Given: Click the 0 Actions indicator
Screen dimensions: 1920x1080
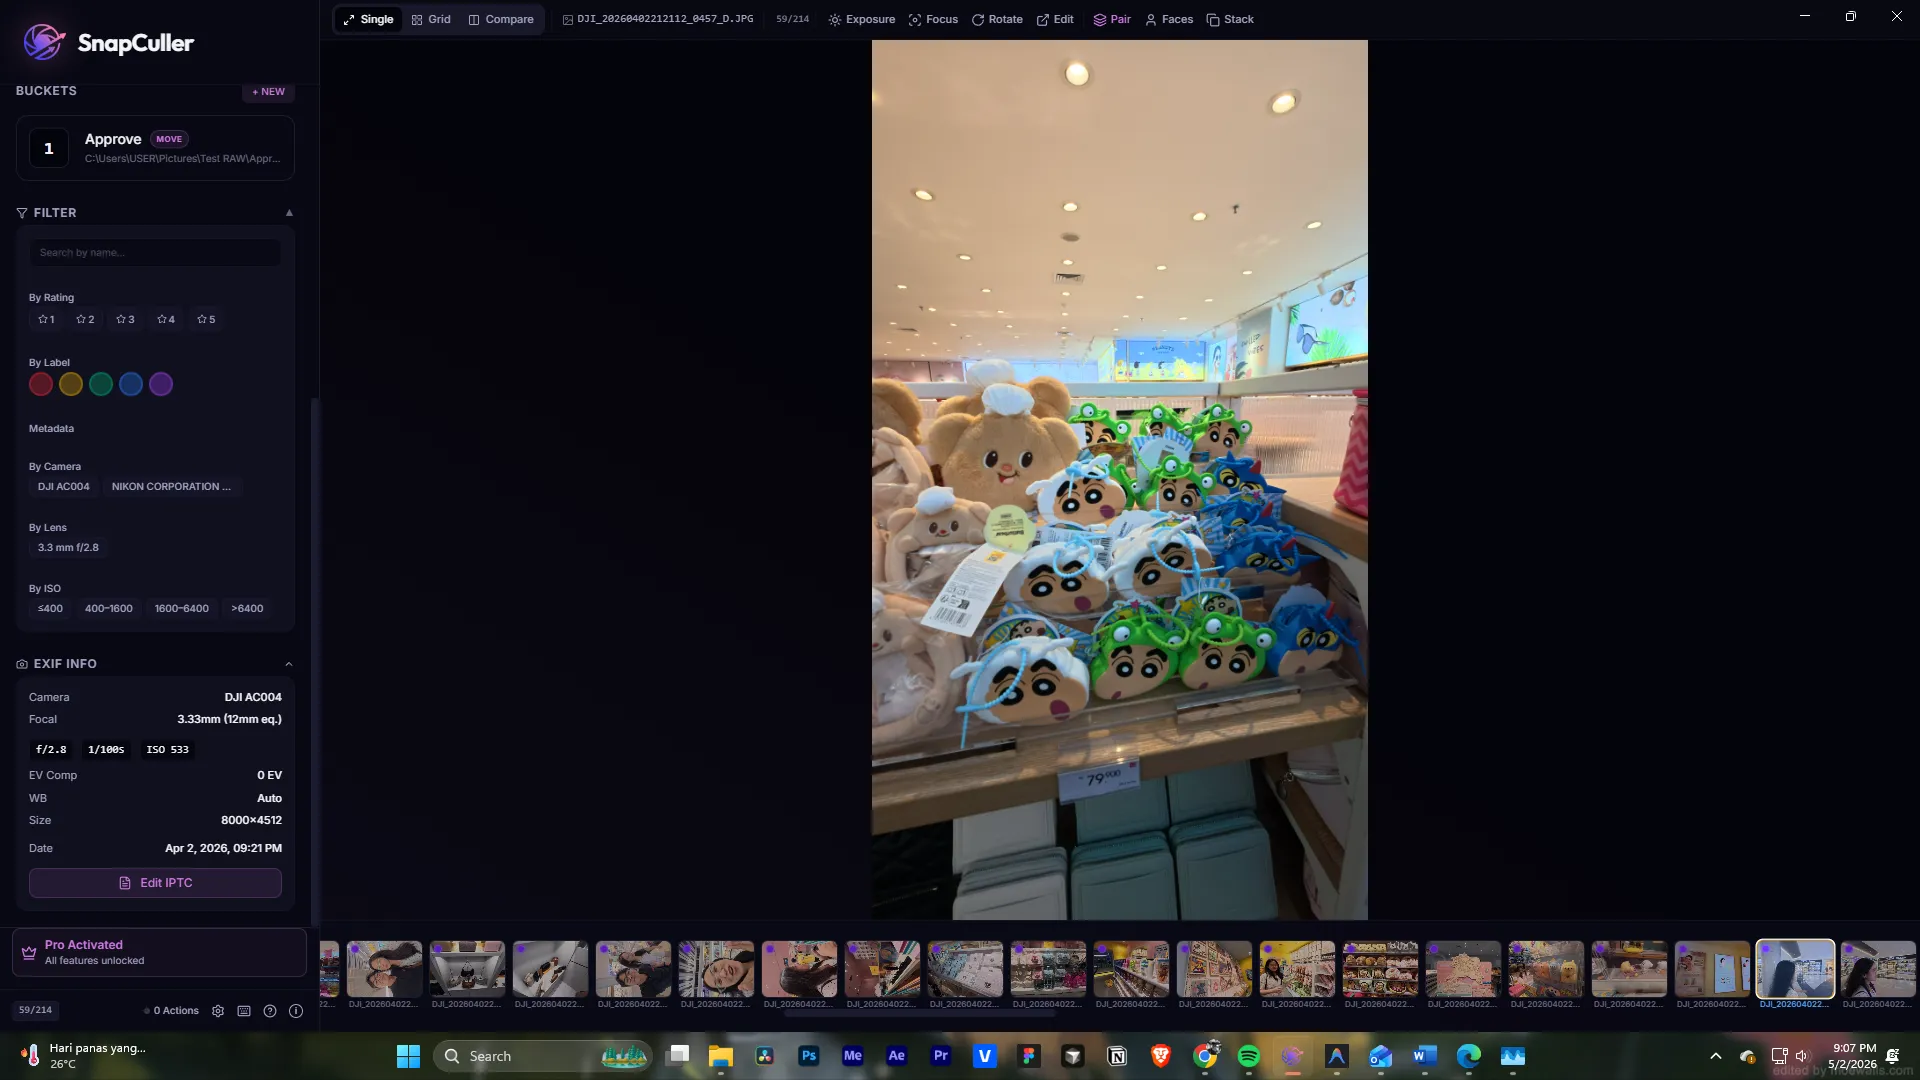Looking at the screenshot, I should (171, 1011).
